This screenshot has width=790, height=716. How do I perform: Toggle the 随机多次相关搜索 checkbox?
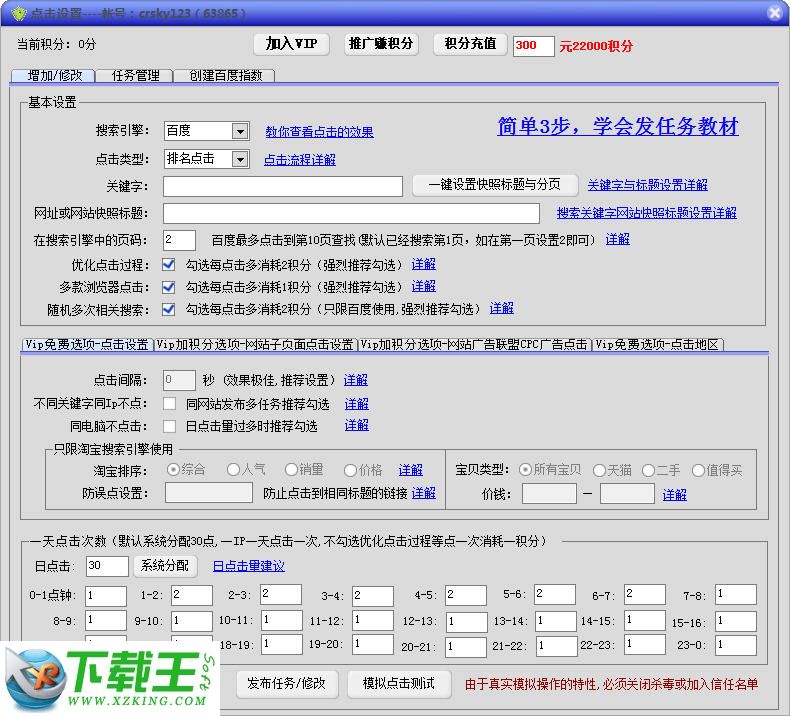click(x=169, y=309)
